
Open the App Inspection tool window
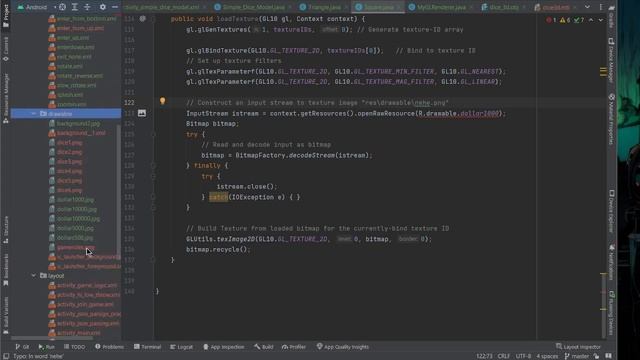[224, 347]
